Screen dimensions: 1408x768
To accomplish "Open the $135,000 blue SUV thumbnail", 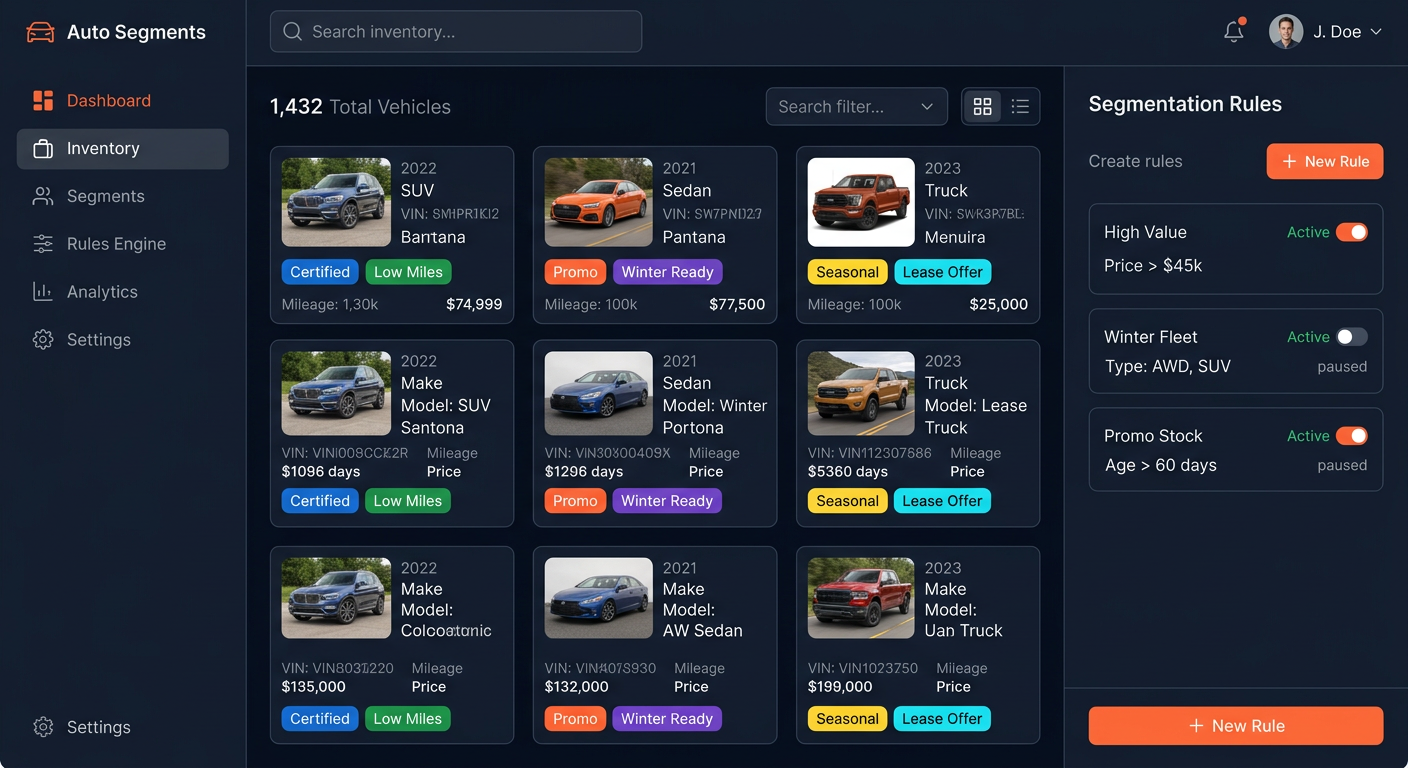I will pyautogui.click(x=336, y=598).
